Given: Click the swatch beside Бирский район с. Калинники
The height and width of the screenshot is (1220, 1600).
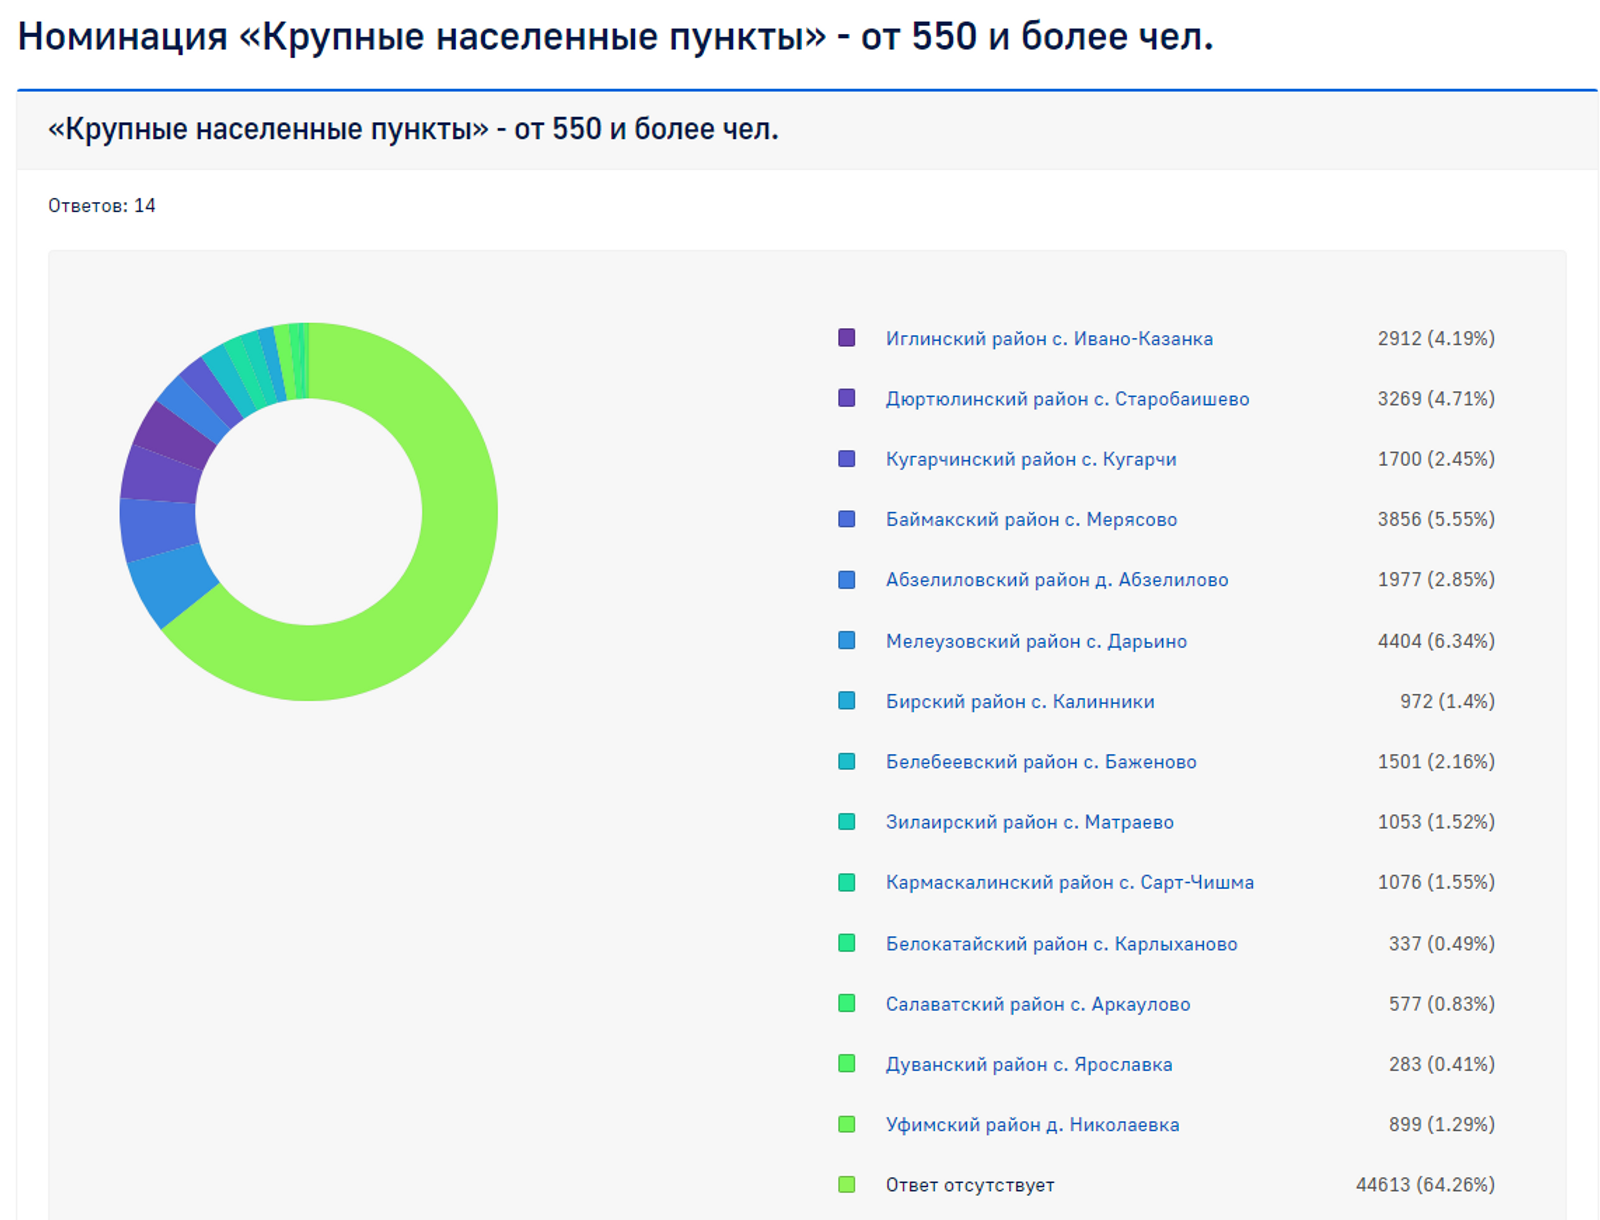Looking at the screenshot, I should [846, 701].
